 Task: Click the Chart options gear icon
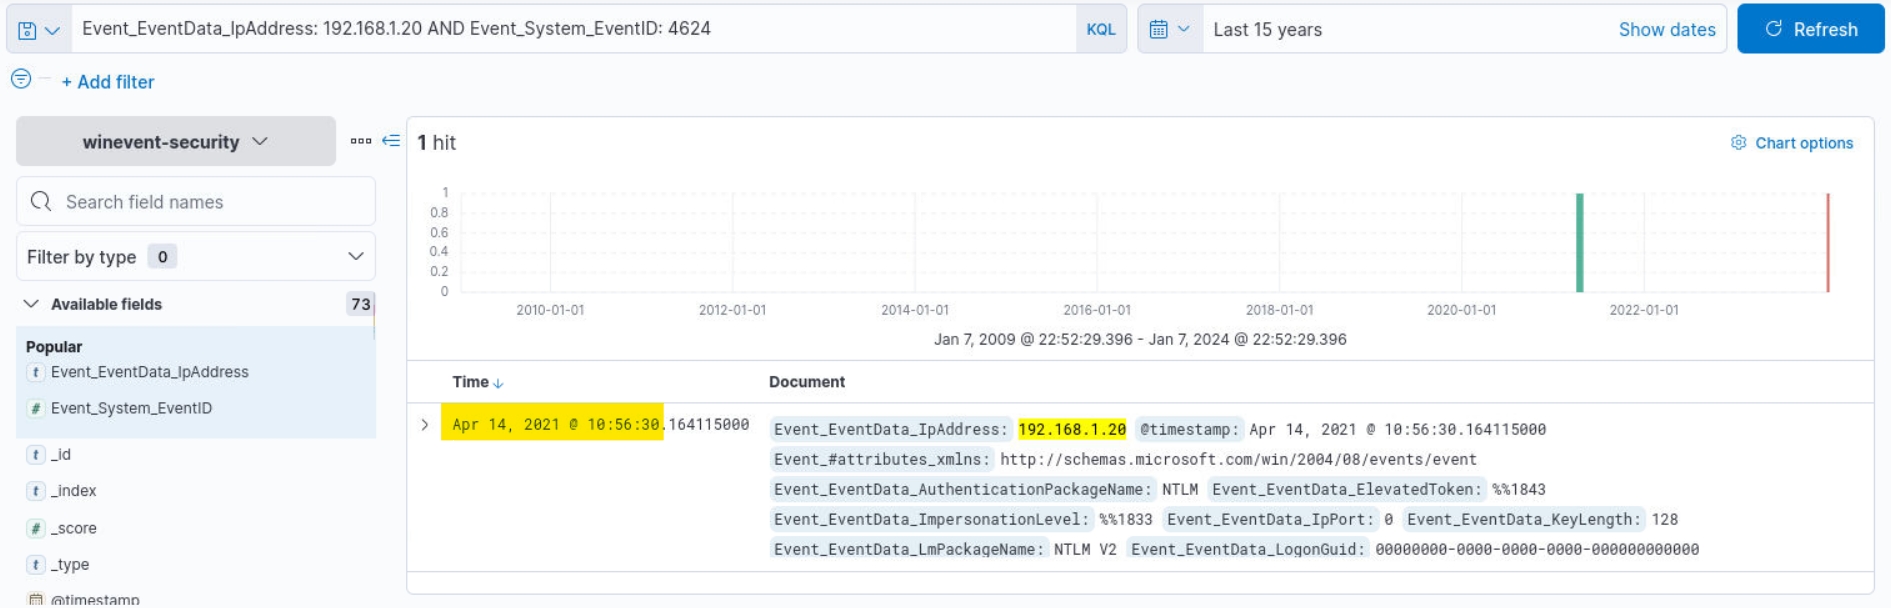(x=1738, y=143)
